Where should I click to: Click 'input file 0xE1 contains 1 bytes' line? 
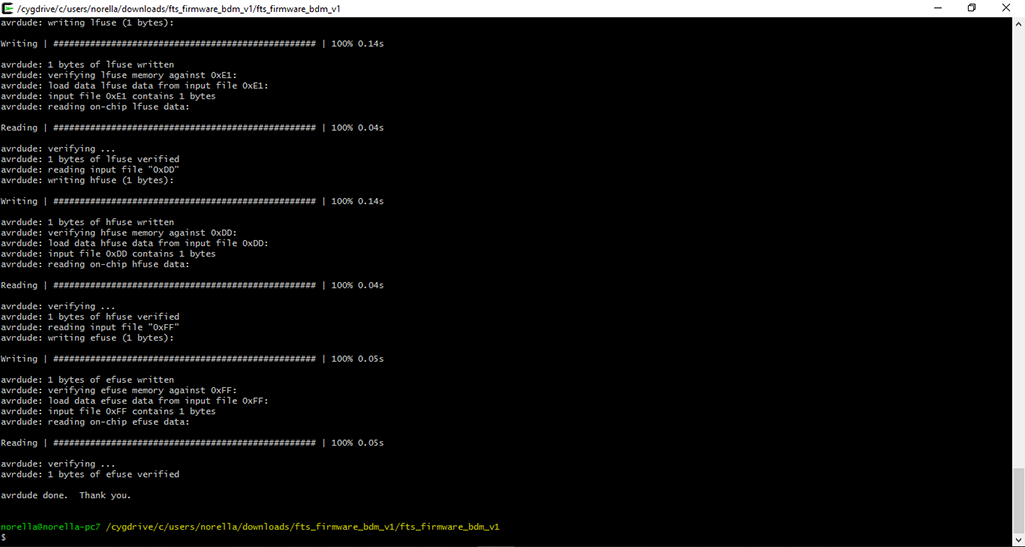pyautogui.click(x=108, y=96)
